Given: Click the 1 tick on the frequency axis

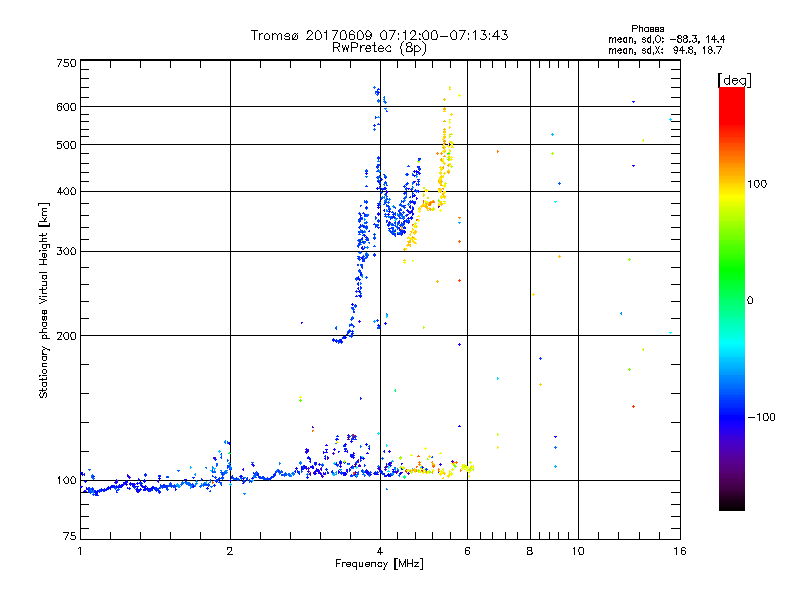Looking at the screenshot, I should pos(80,551).
